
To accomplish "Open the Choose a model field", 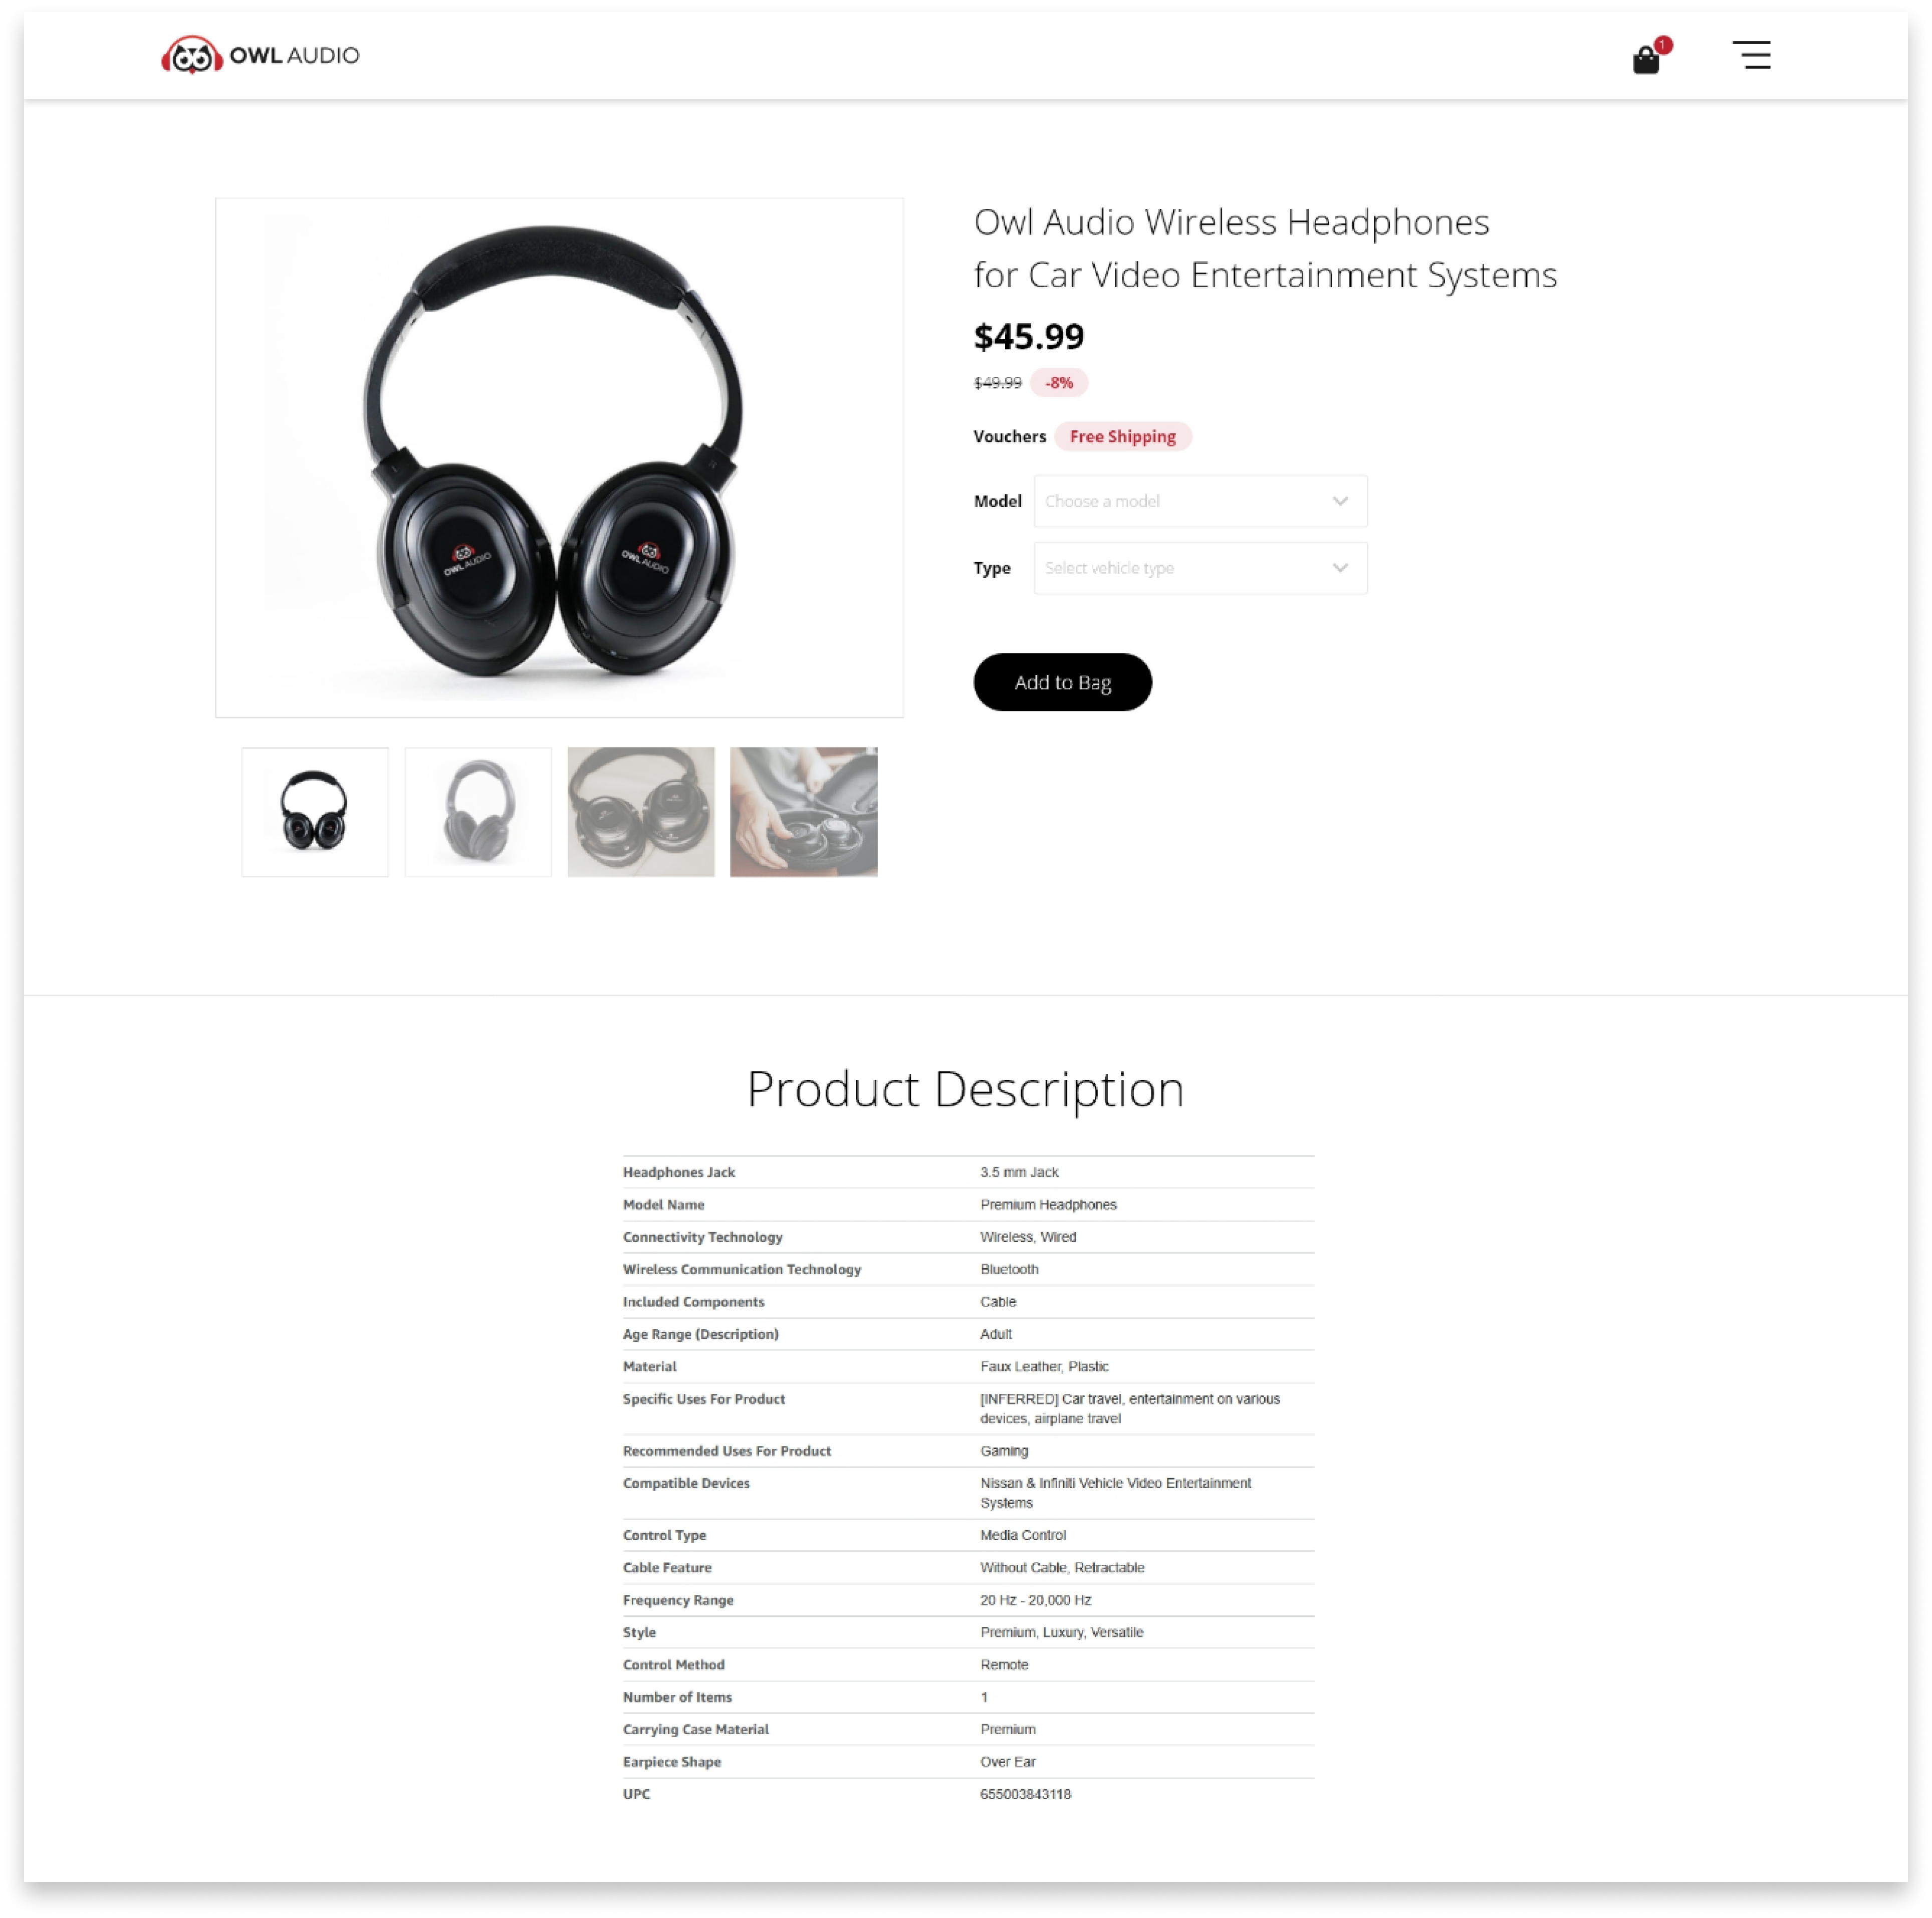I will click(1200, 501).
